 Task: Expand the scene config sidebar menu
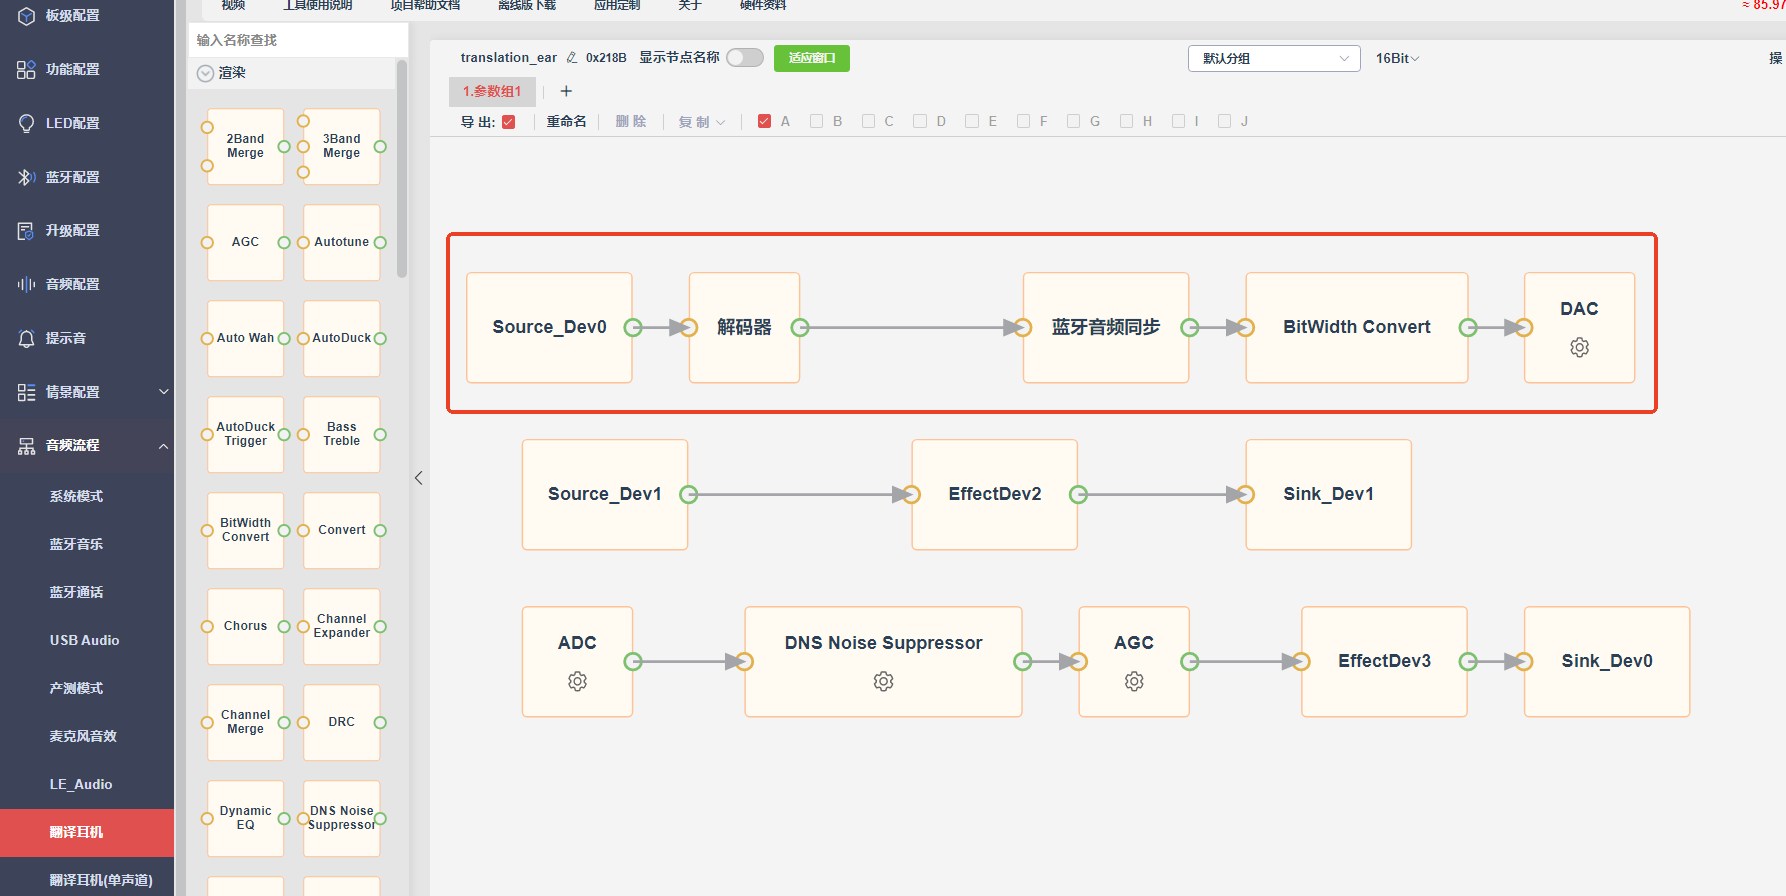coord(164,392)
